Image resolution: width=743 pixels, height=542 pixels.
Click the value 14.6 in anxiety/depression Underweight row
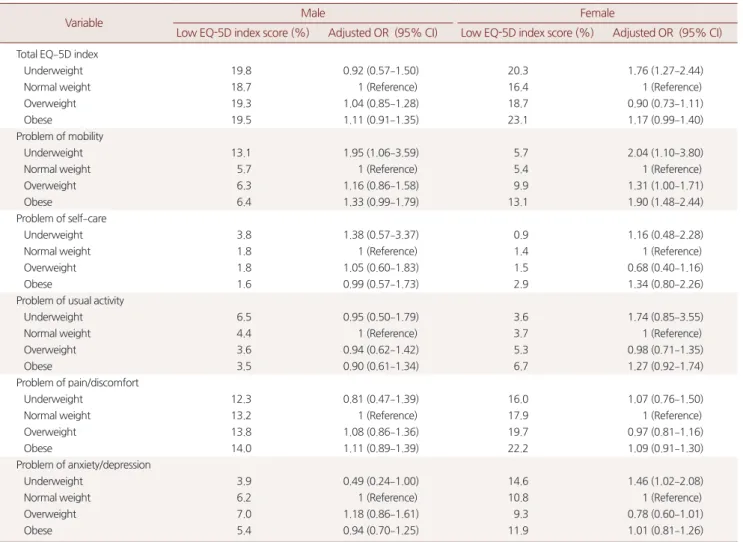click(517, 481)
